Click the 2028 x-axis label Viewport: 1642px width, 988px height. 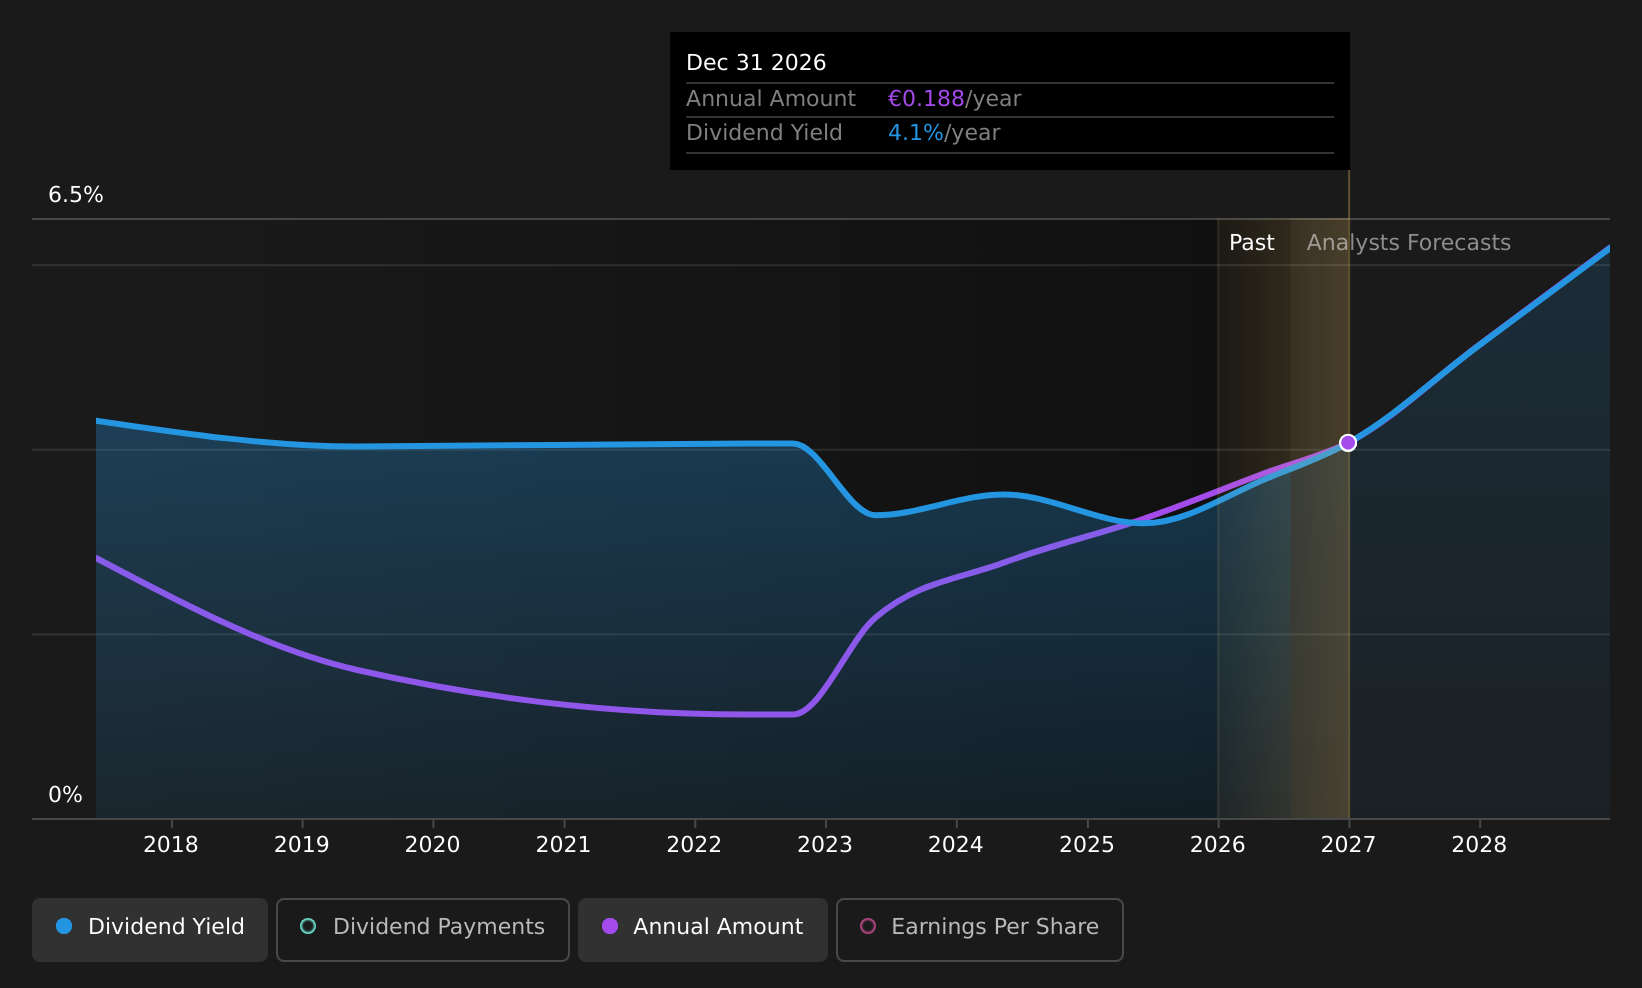coord(1479,845)
